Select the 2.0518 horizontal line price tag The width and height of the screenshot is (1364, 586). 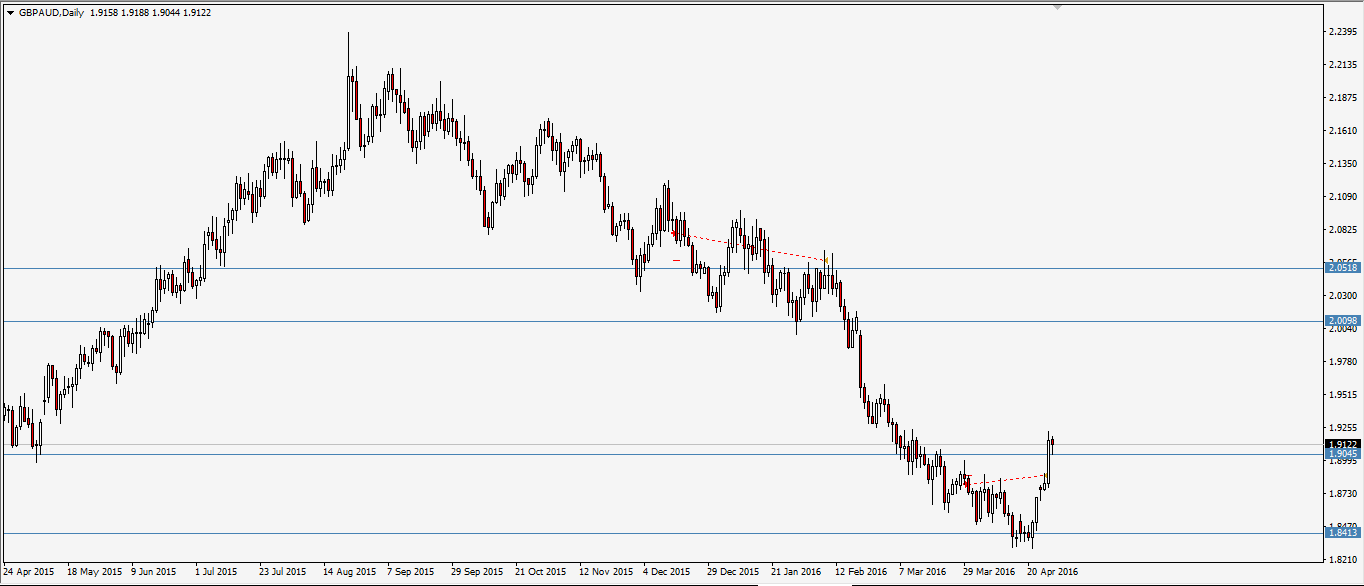pyautogui.click(x=1342, y=268)
